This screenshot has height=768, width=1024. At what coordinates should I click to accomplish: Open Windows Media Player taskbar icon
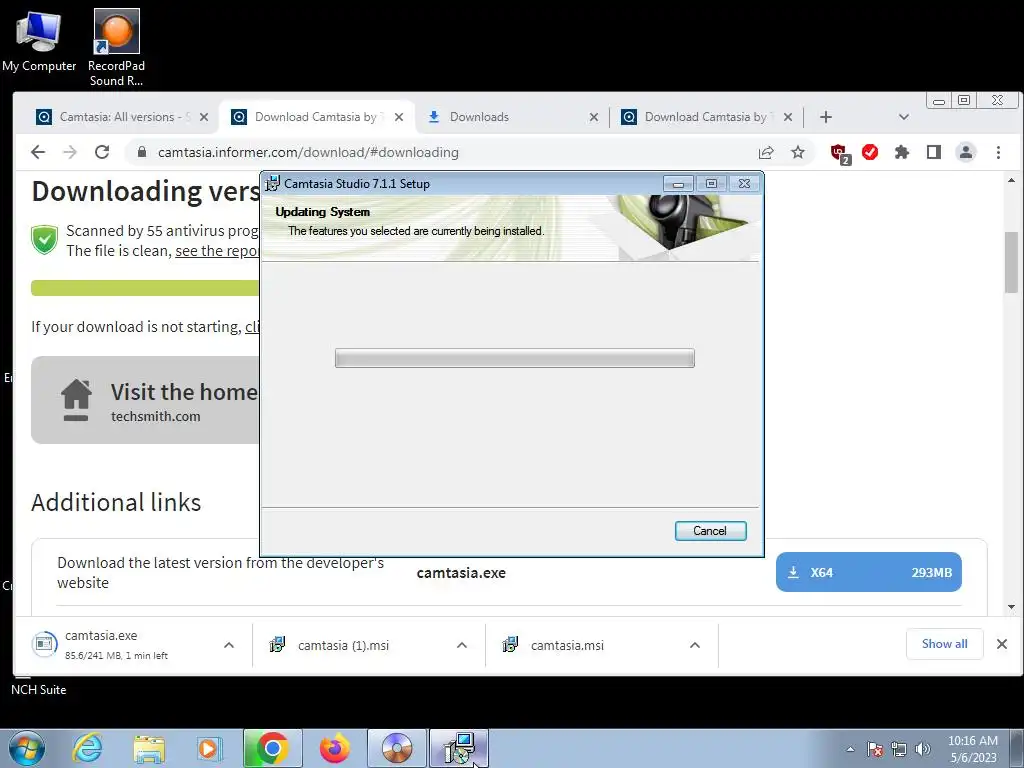point(209,748)
